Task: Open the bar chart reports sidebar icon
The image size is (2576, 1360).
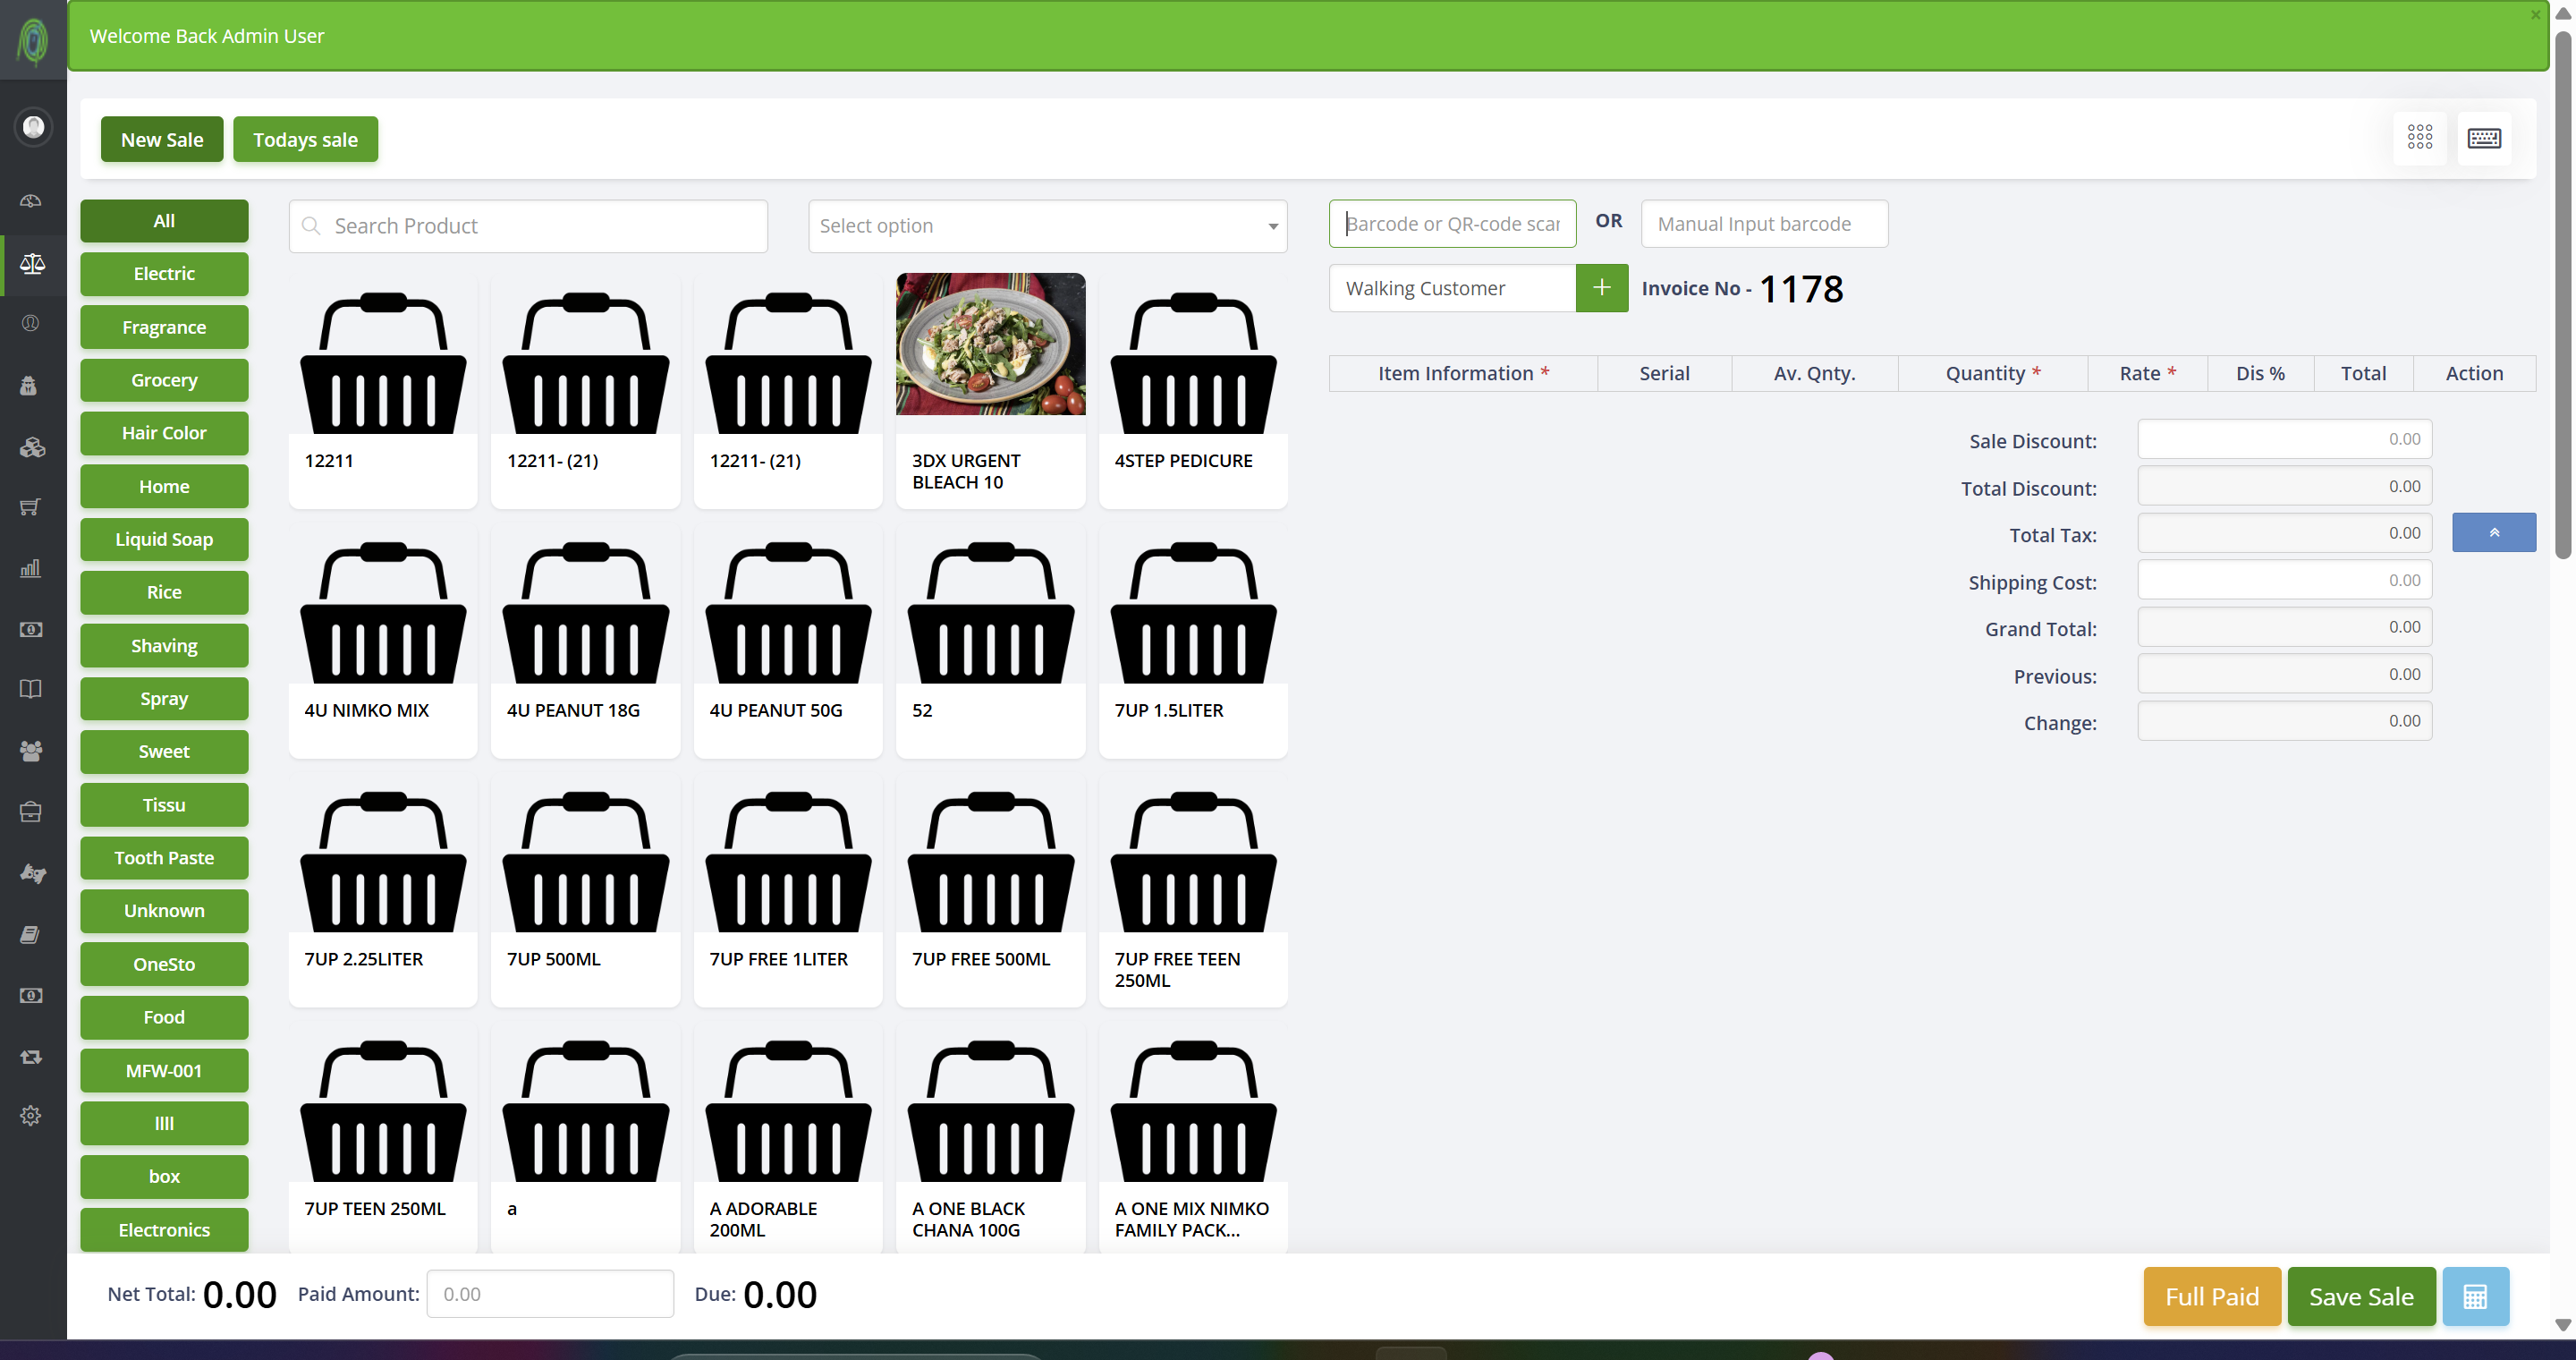Action: pos(31,568)
